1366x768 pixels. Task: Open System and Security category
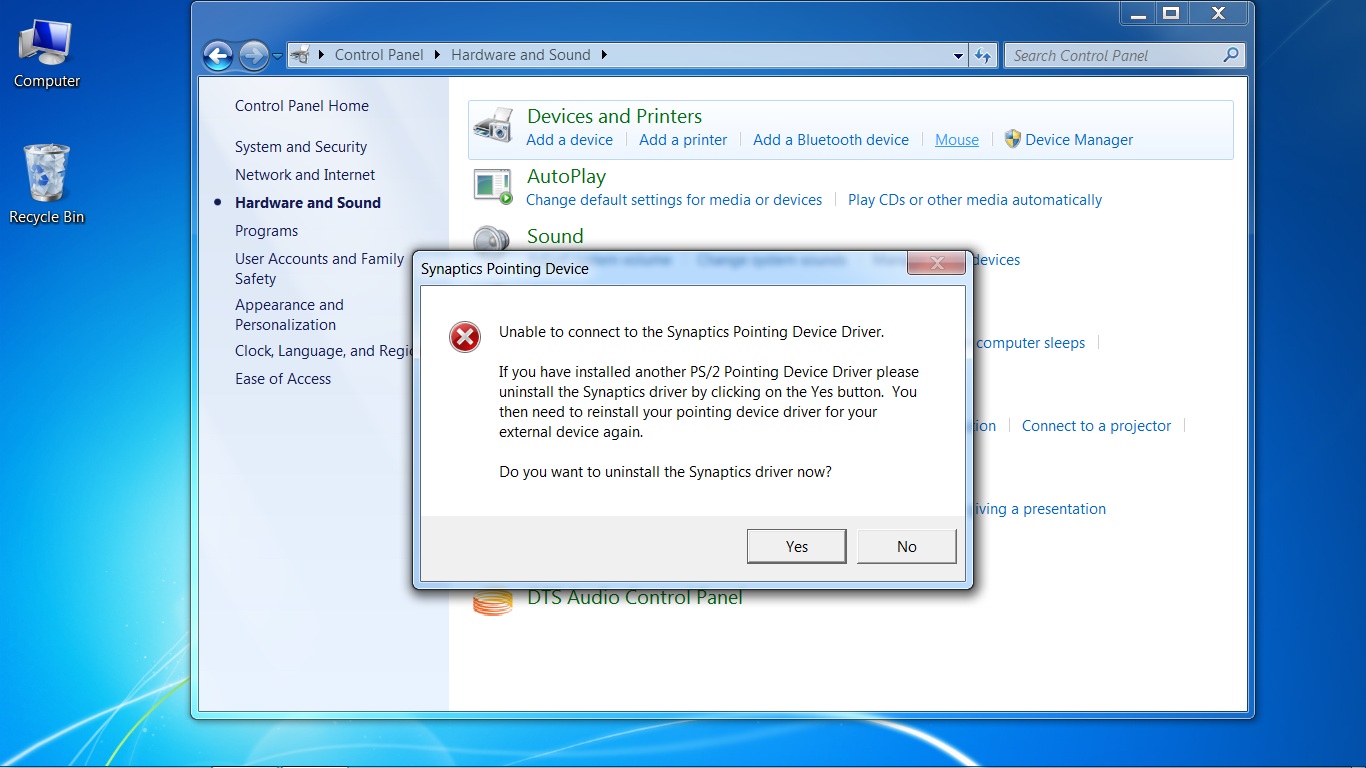coord(301,147)
